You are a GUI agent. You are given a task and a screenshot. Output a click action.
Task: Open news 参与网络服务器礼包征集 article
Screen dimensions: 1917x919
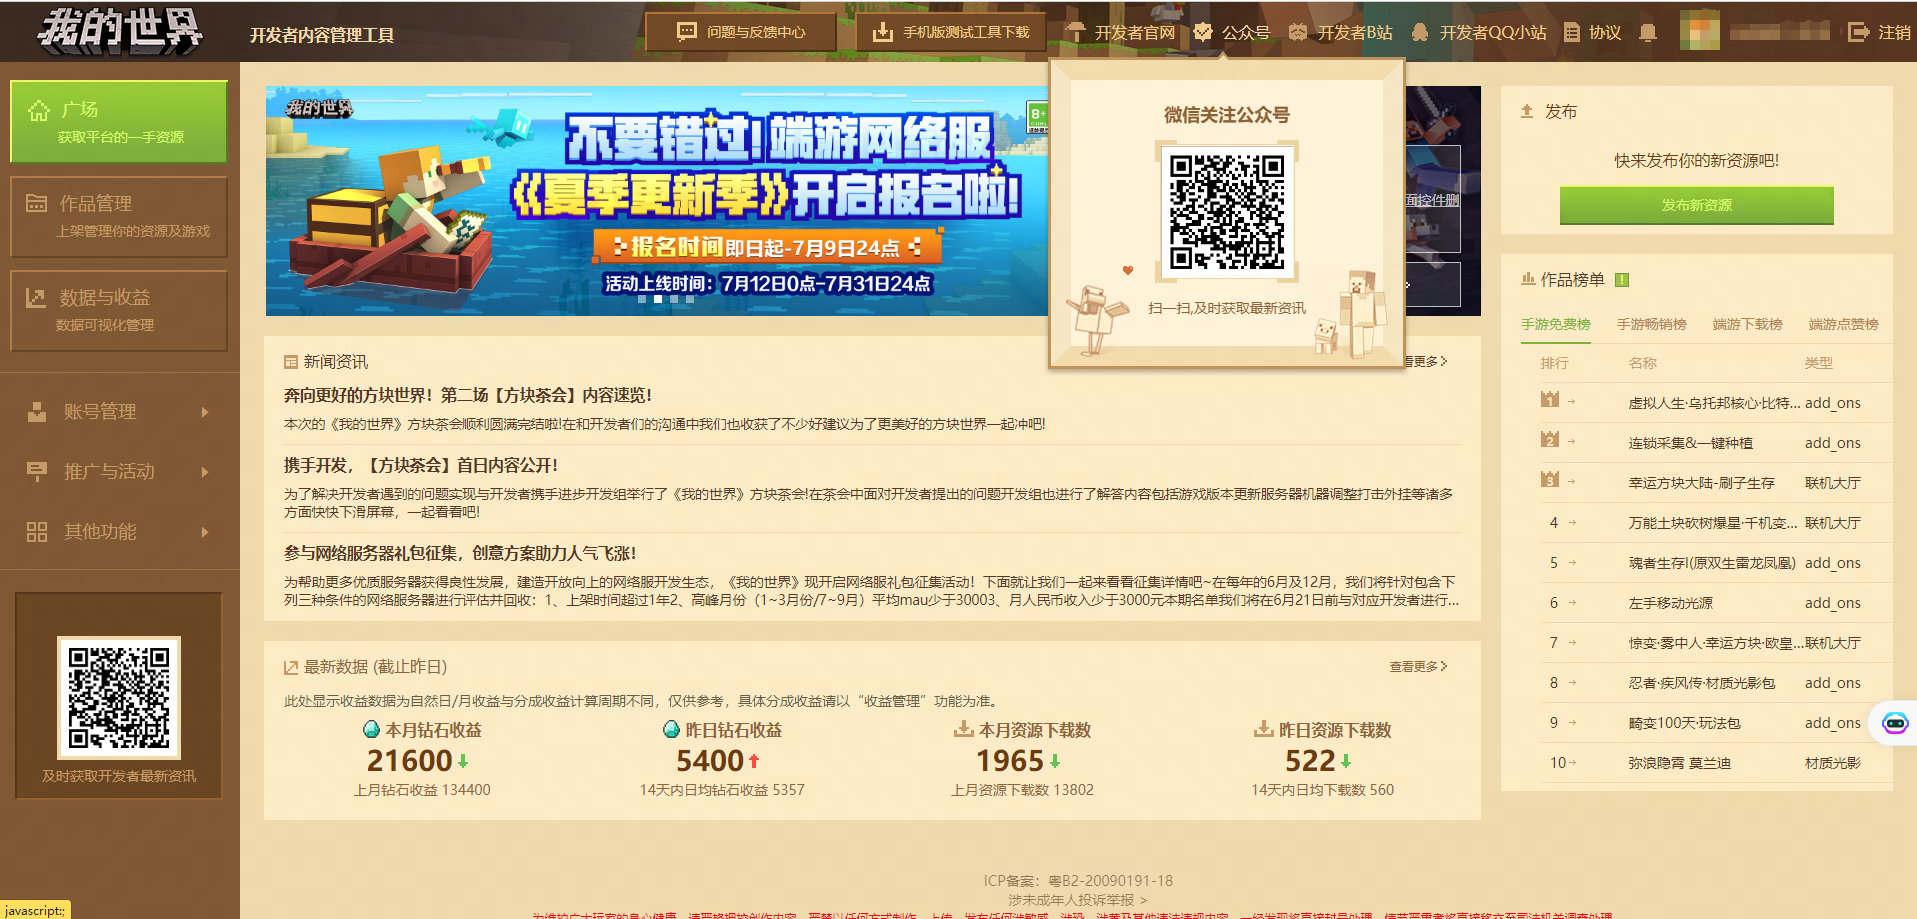pos(460,554)
